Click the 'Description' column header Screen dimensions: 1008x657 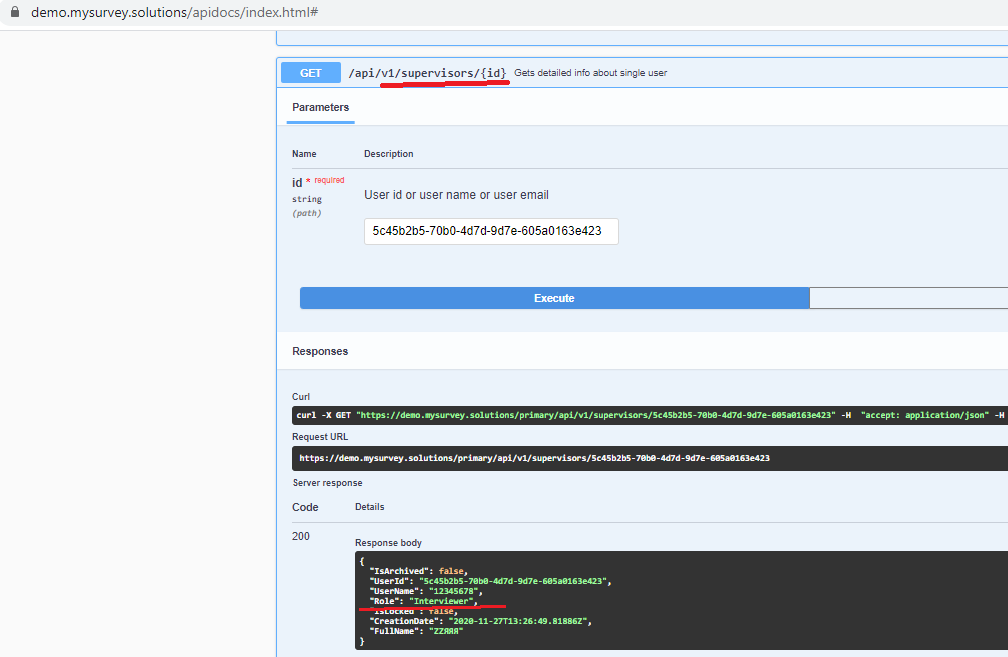pyautogui.click(x=388, y=154)
